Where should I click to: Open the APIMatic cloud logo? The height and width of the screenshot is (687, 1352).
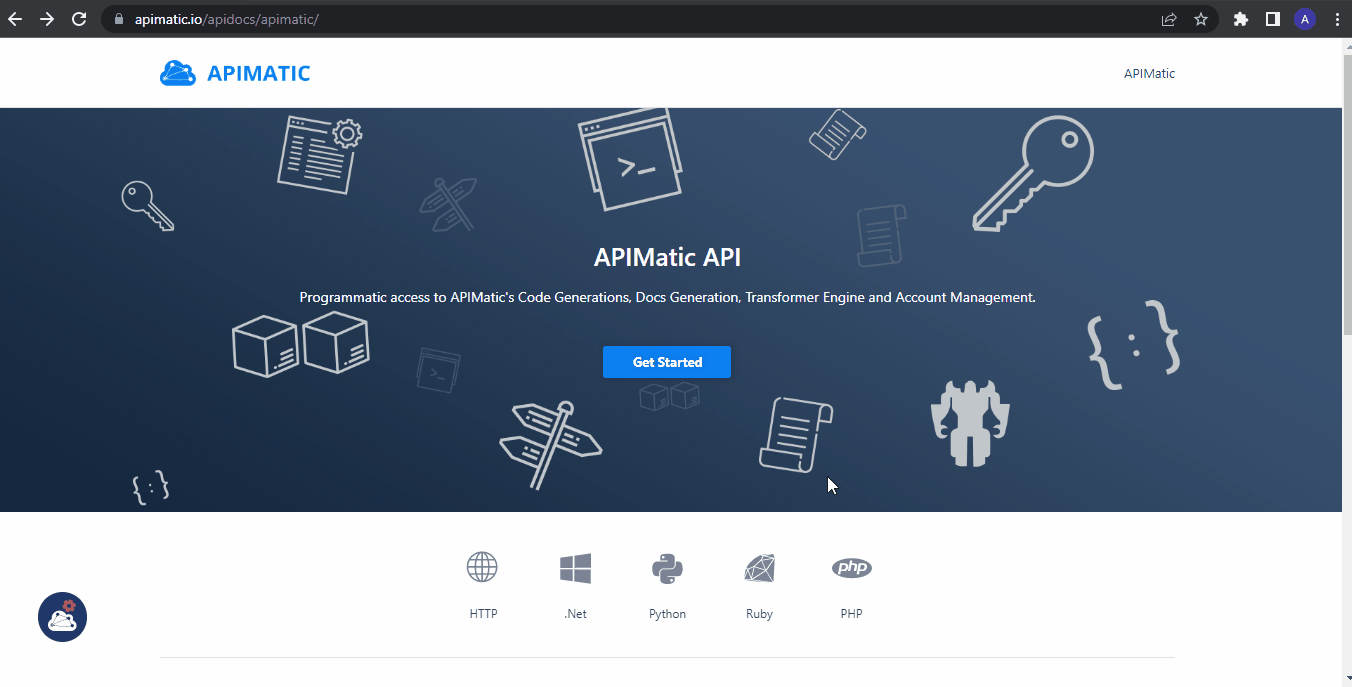coord(178,72)
